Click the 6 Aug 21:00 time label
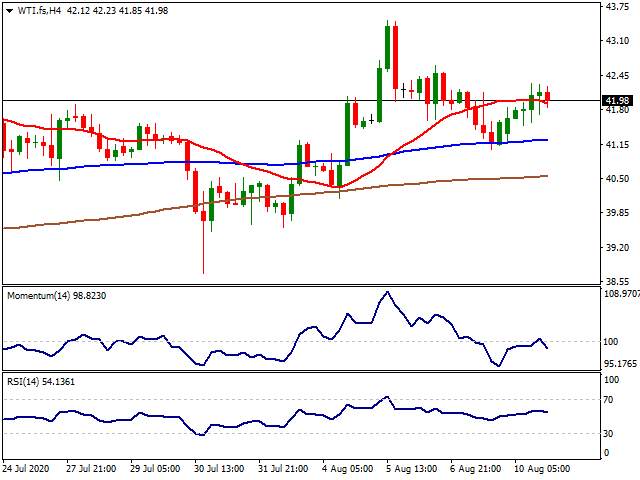The height and width of the screenshot is (480, 640). tap(475, 469)
